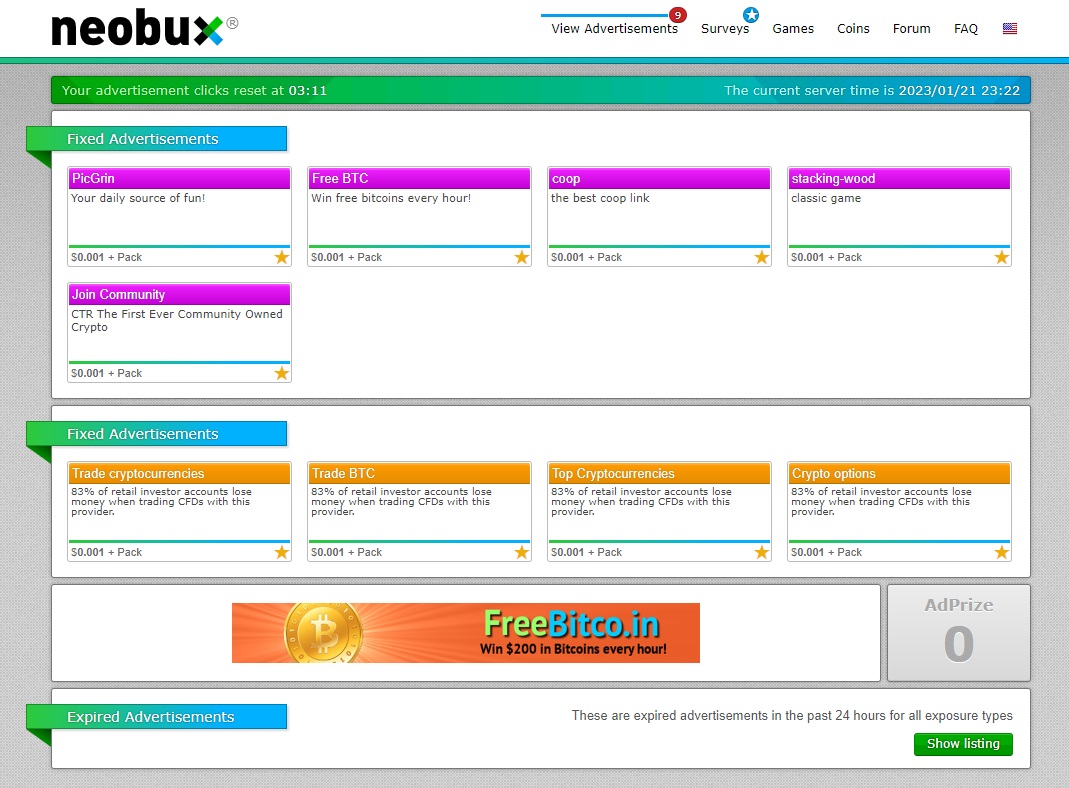Open the Coins page
This screenshot has height=788, width=1069.
[x=853, y=29]
